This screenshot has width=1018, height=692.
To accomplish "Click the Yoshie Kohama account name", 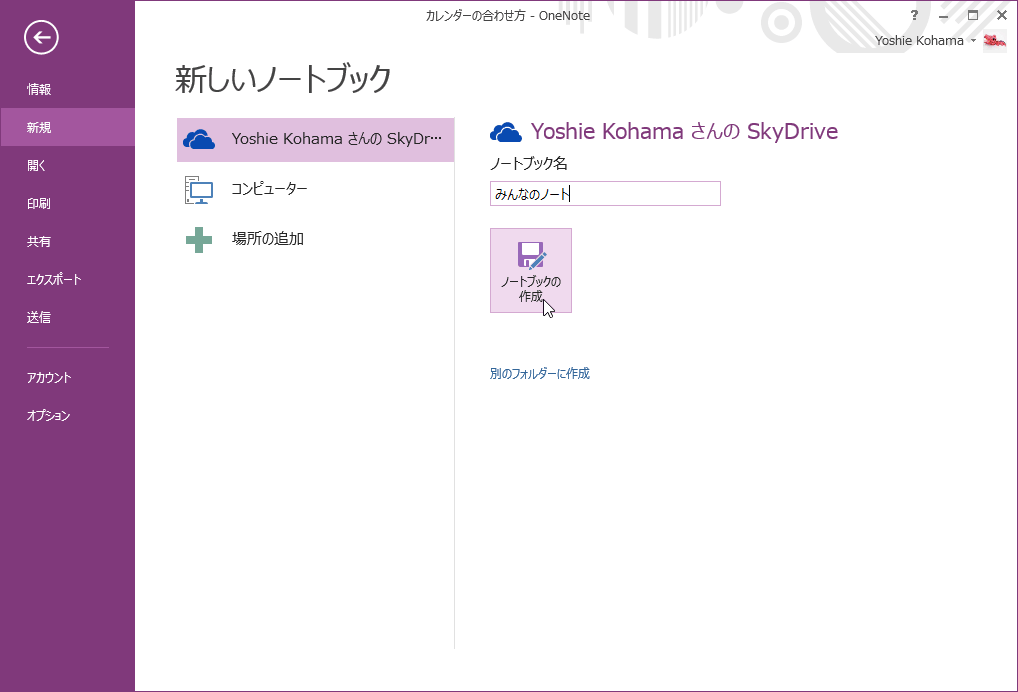I will pos(919,40).
